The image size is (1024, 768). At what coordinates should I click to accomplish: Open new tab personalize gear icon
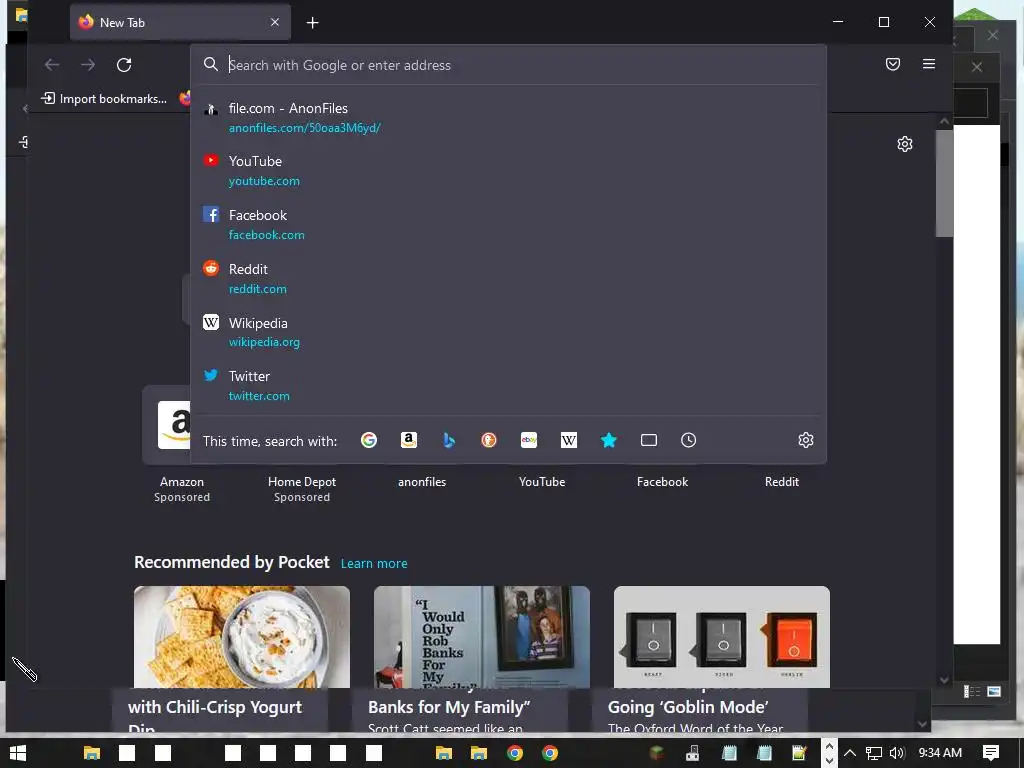(904, 144)
